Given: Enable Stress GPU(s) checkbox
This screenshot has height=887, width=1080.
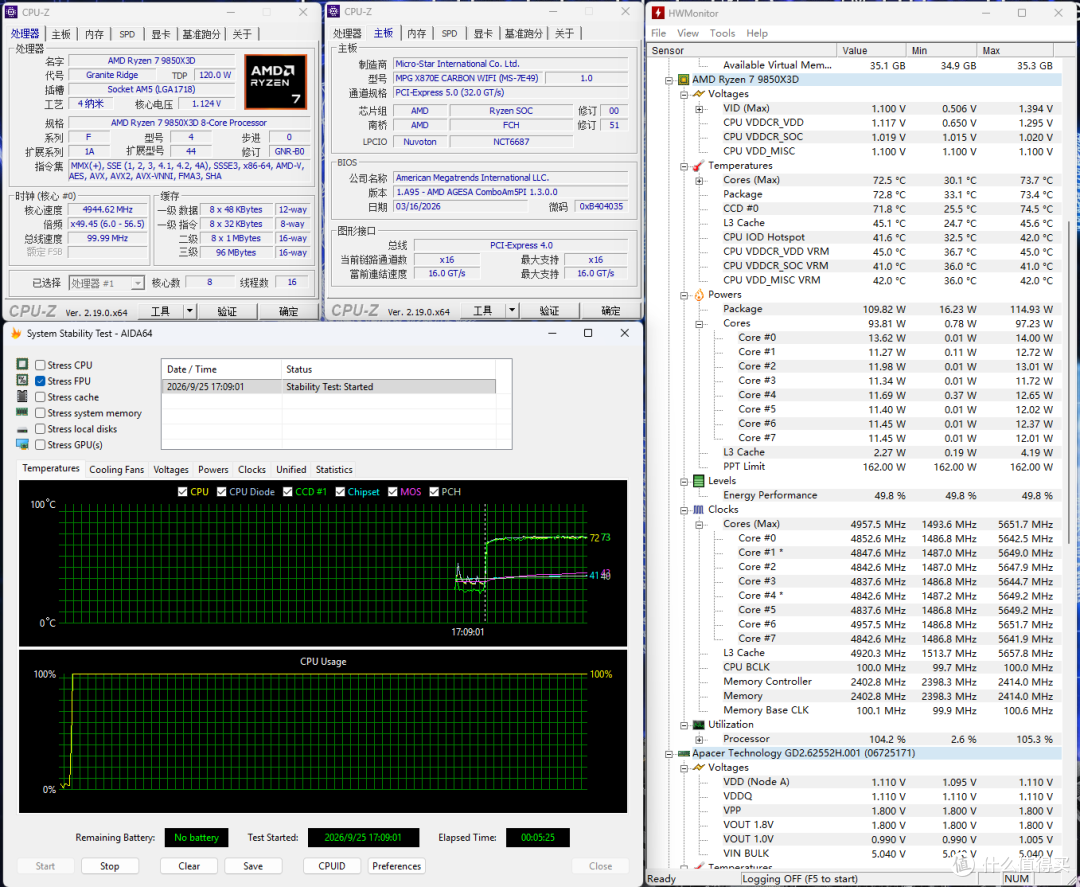Looking at the screenshot, I should tap(40, 444).
